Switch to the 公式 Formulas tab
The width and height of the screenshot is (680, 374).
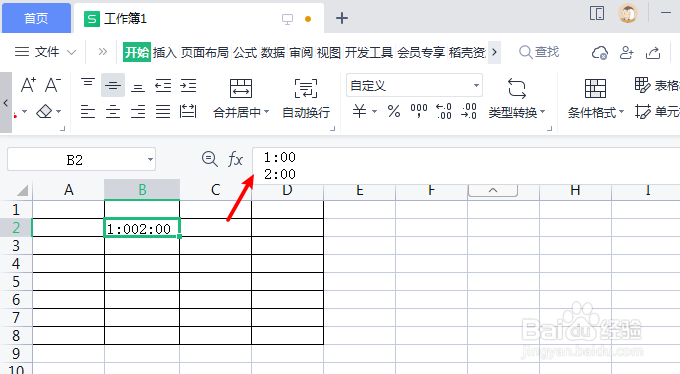[x=245, y=52]
